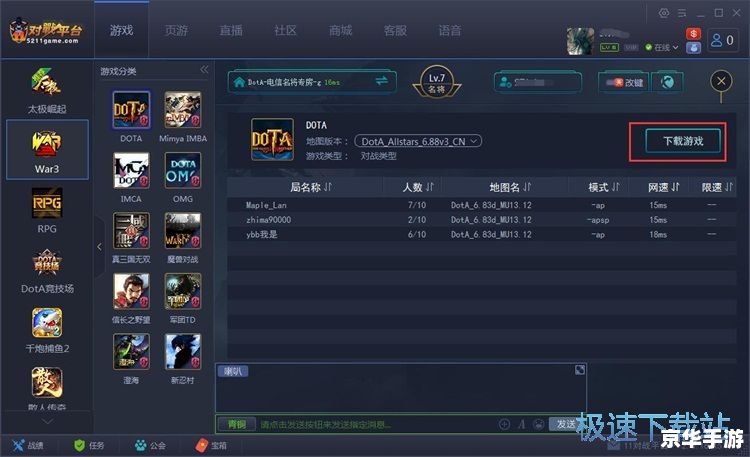Toggle the 改键 key remap switch
Image resolution: width=750 pixels, height=457 pixels.
(x=624, y=82)
